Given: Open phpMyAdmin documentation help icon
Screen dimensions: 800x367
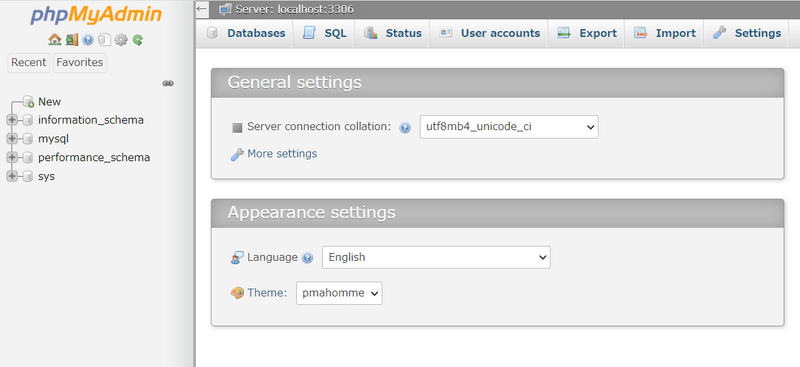Looking at the screenshot, I should tap(88, 39).
